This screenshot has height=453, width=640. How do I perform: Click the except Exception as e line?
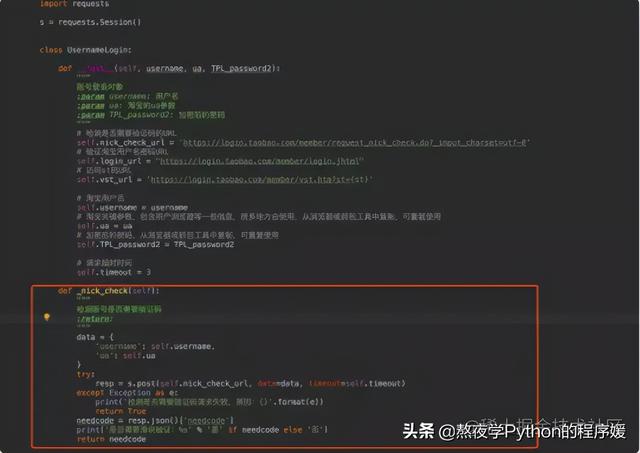[x=127, y=393]
